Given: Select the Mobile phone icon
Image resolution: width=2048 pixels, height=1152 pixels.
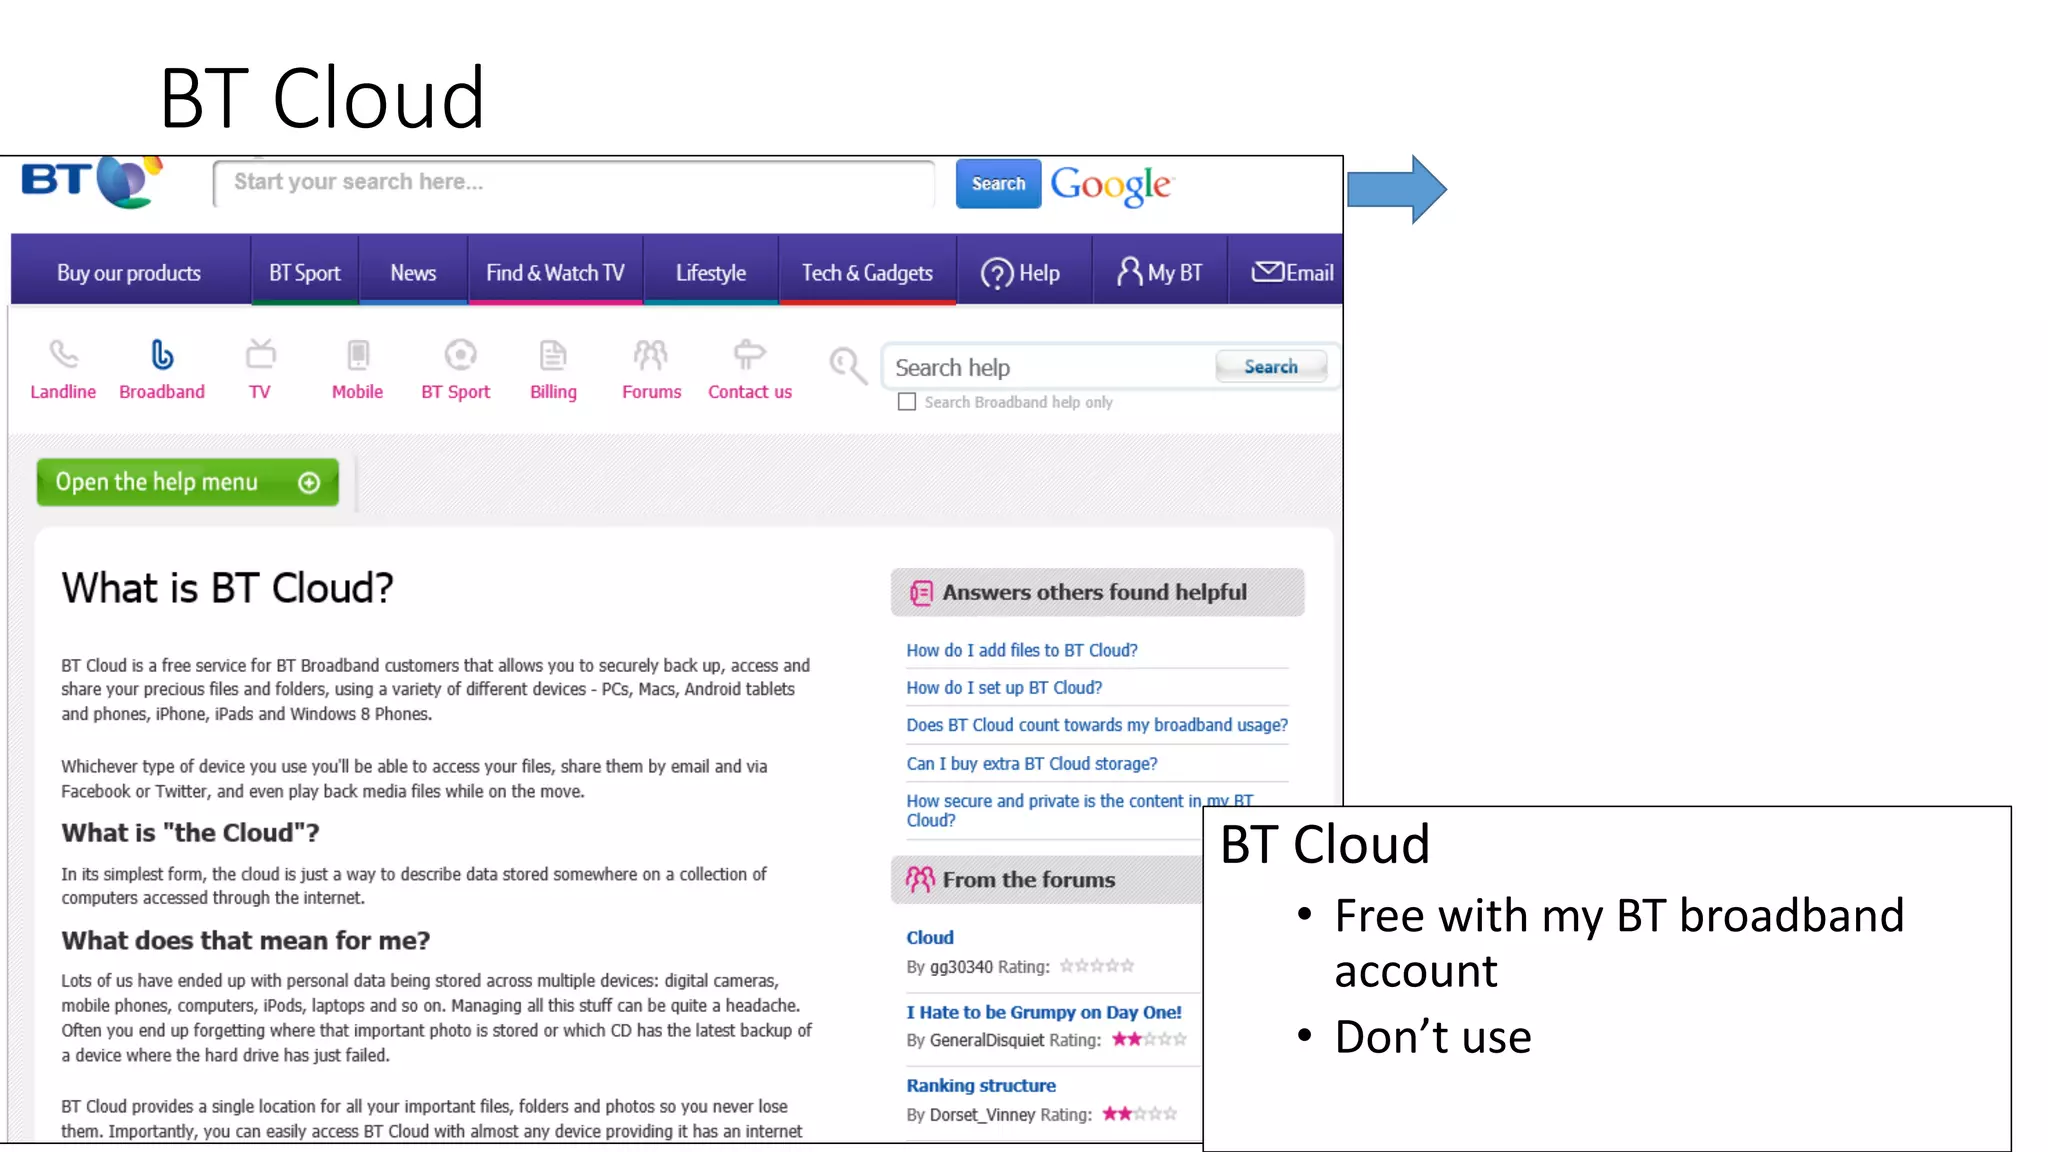Looking at the screenshot, I should (x=357, y=354).
